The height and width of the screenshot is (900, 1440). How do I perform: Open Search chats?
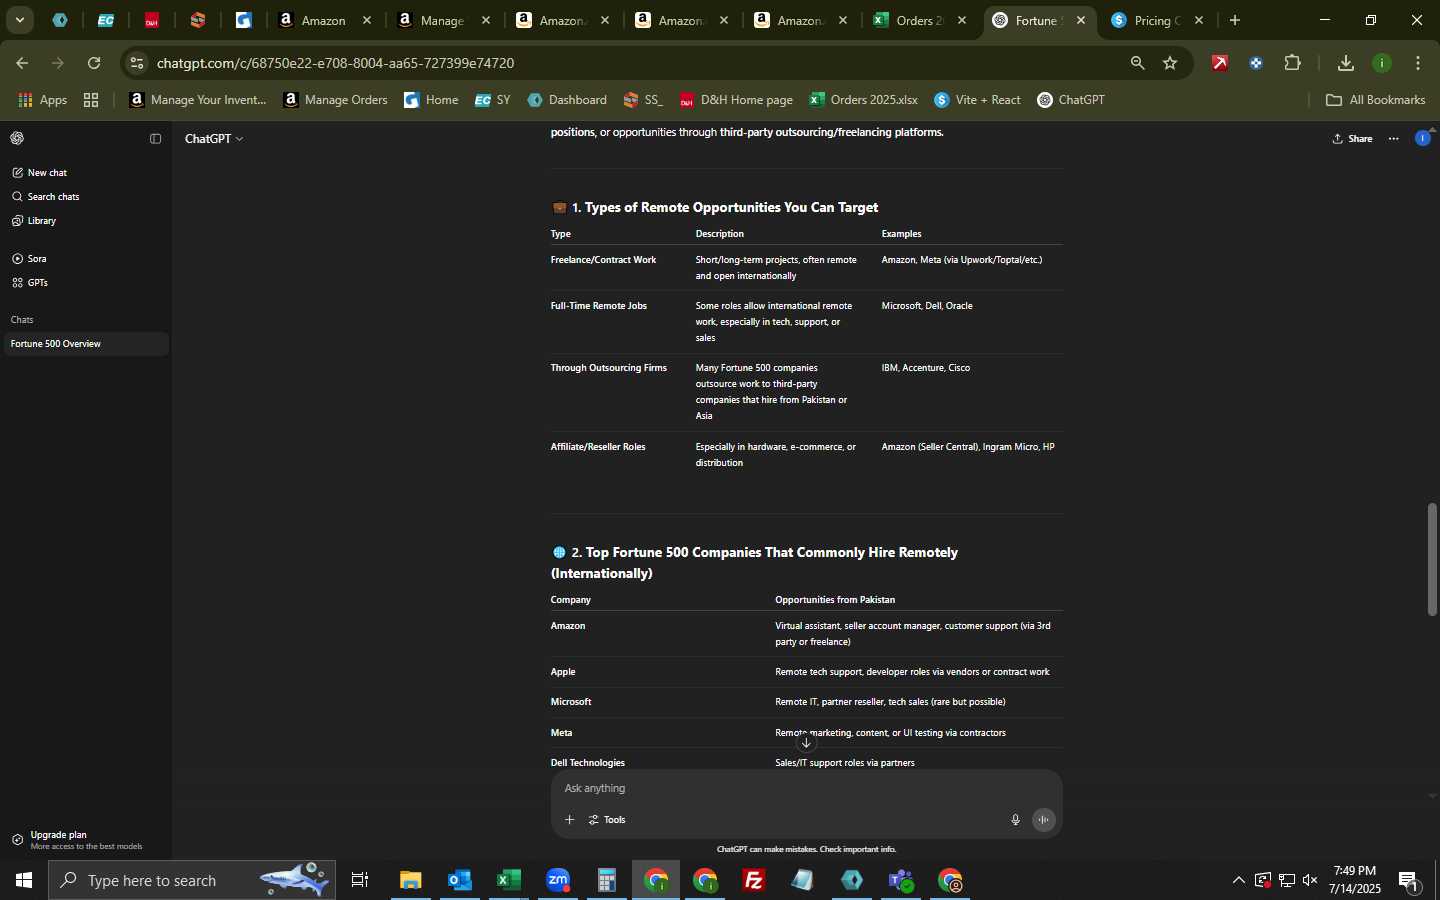[x=45, y=197]
